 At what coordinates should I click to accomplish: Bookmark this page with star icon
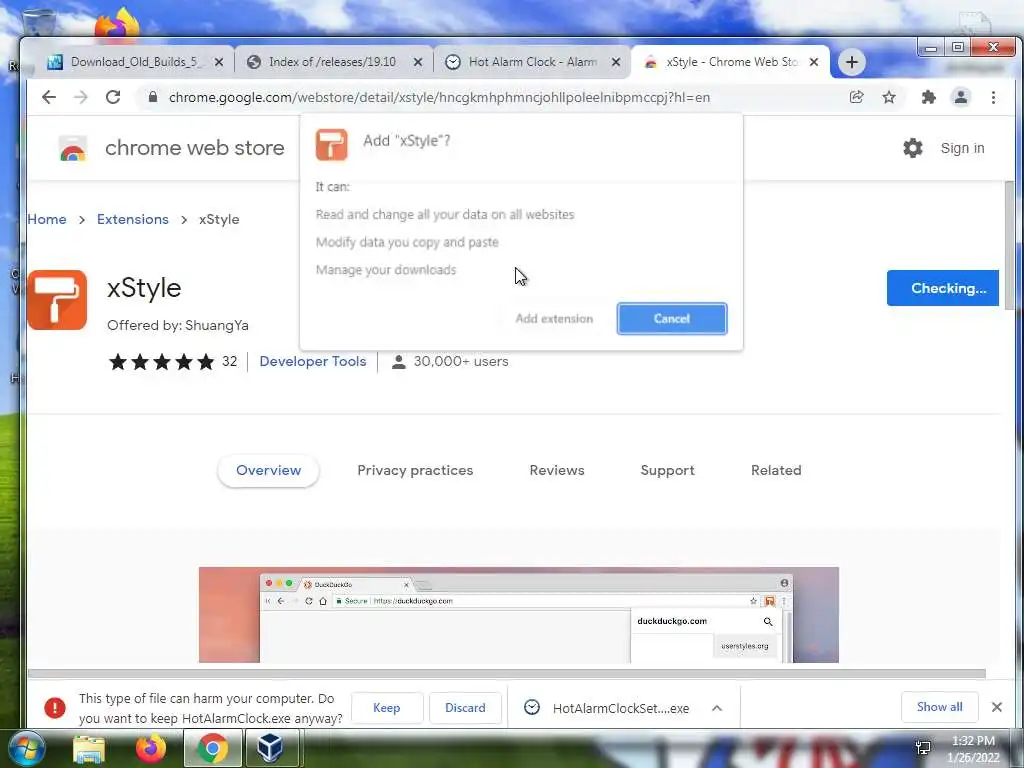click(x=889, y=97)
